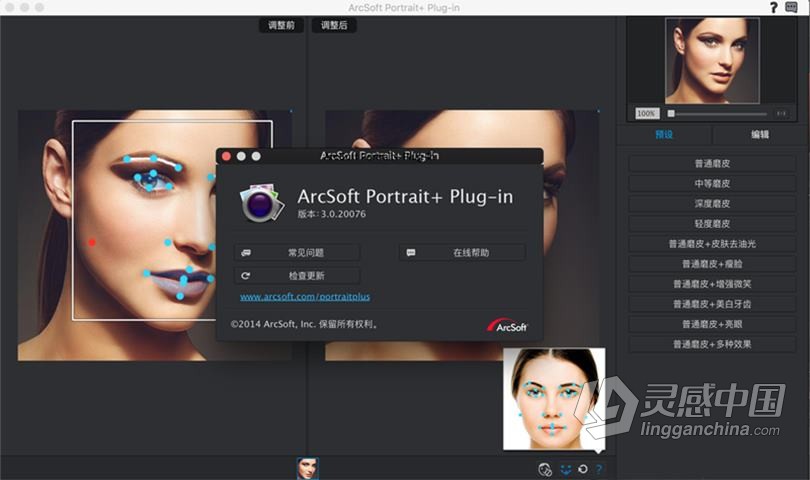Close the about dialog with red button
The image size is (810, 480).
point(226,156)
